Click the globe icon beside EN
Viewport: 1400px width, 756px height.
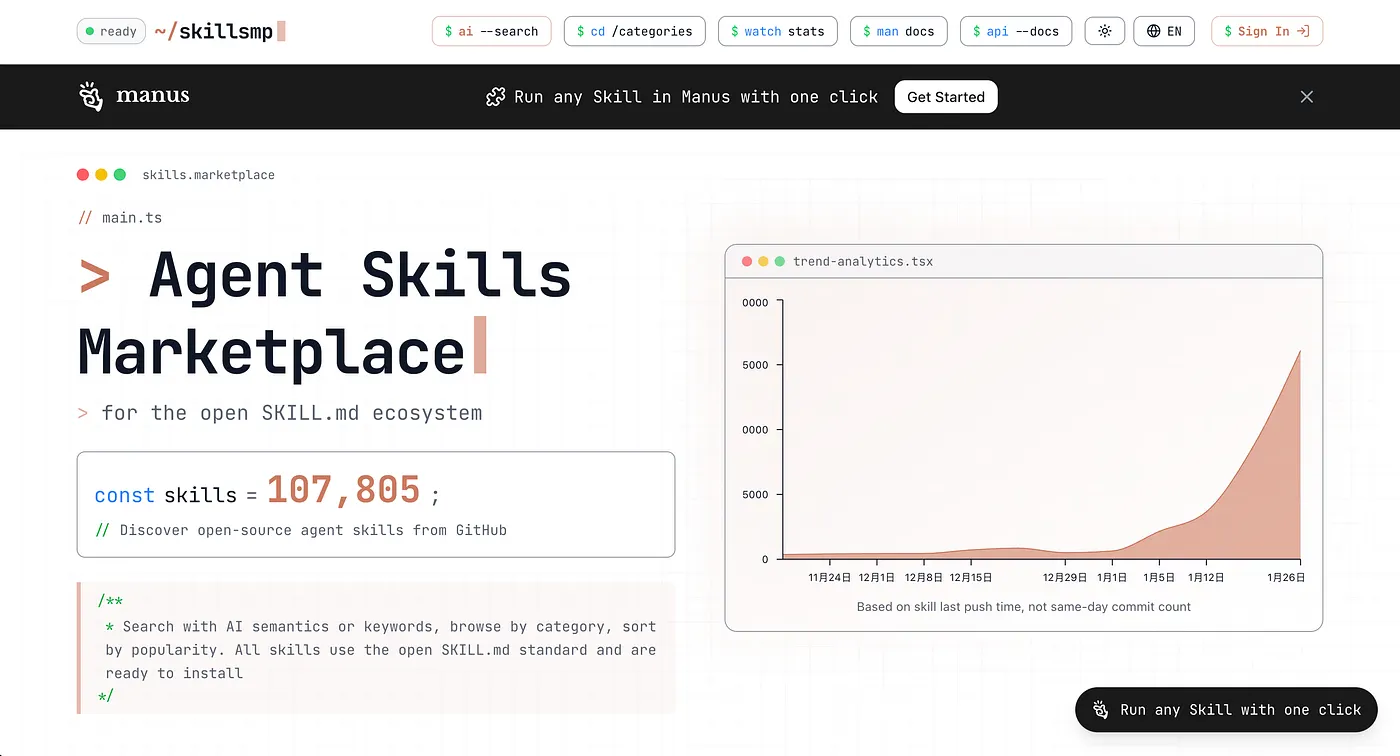pyautogui.click(x=1154, y=31)
